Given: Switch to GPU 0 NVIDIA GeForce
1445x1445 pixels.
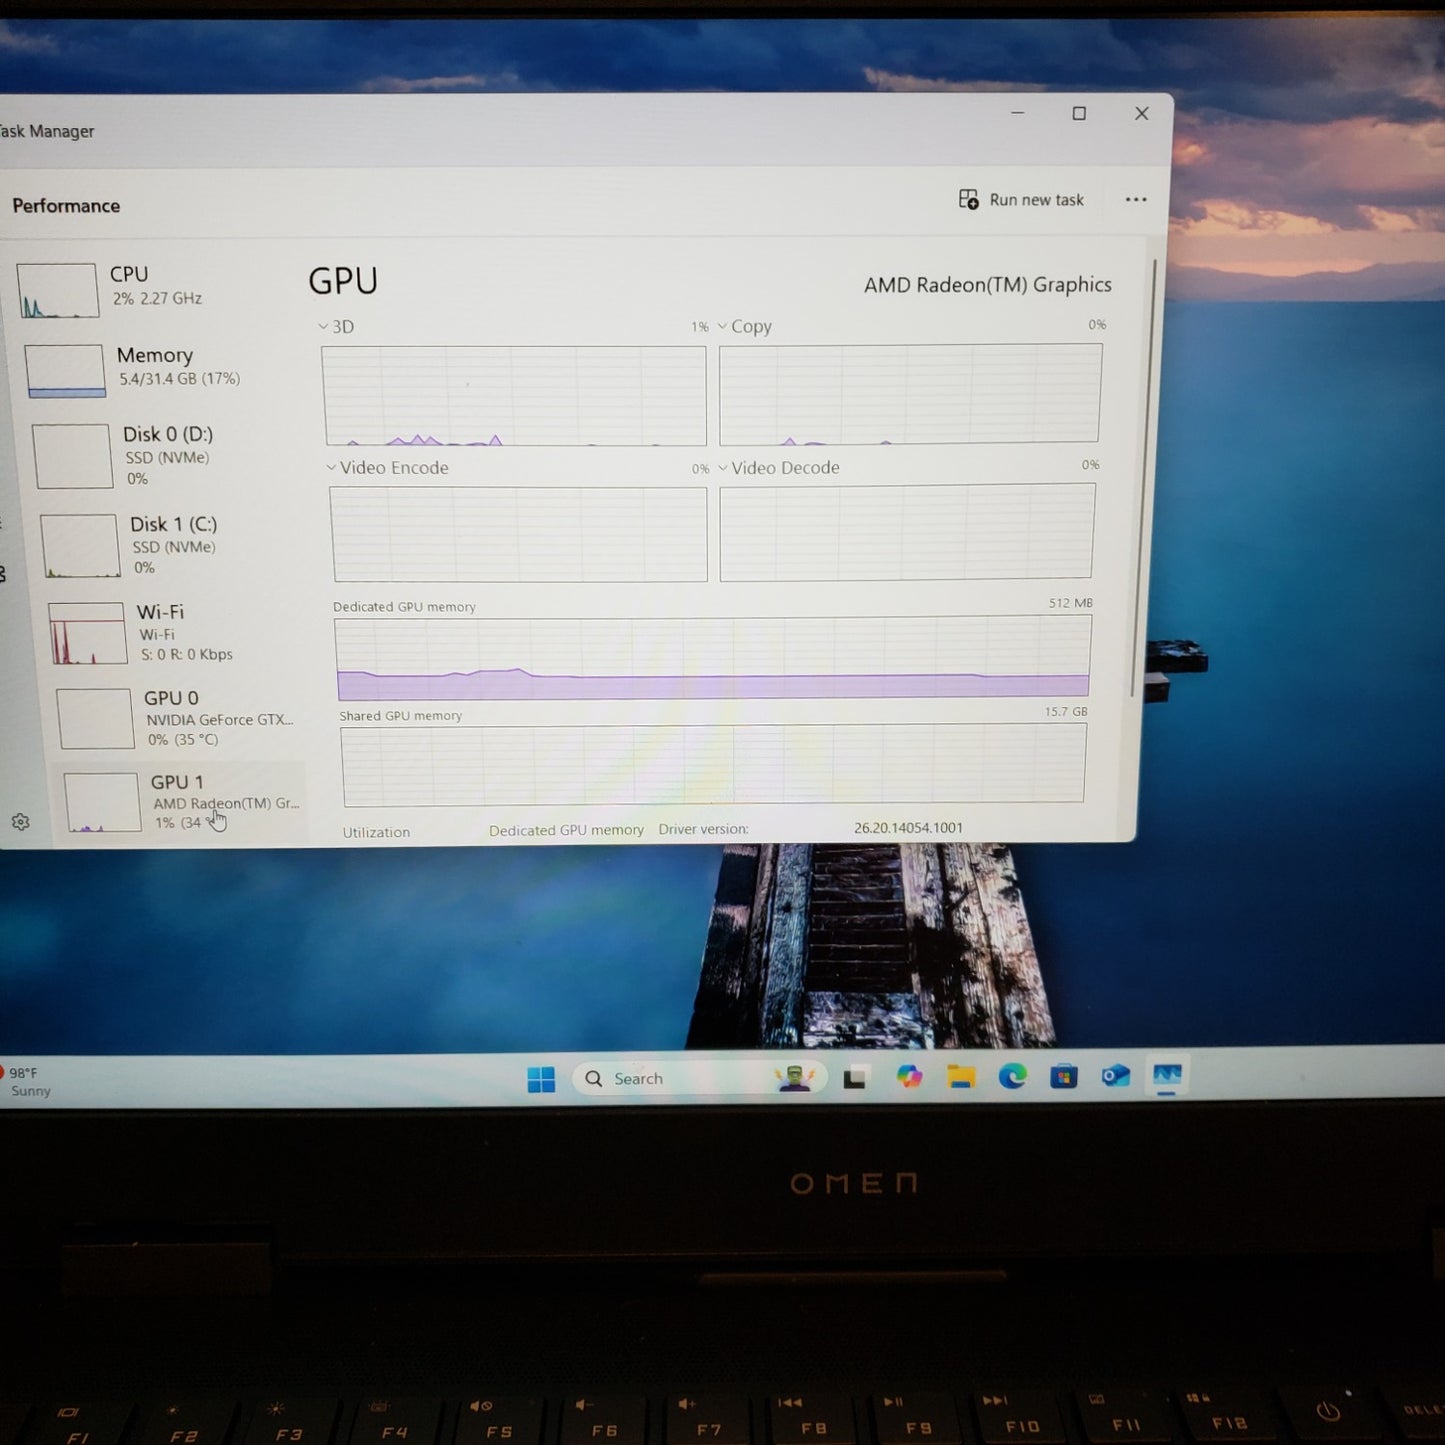Looking at the screenshot, I should coord(178,718).
